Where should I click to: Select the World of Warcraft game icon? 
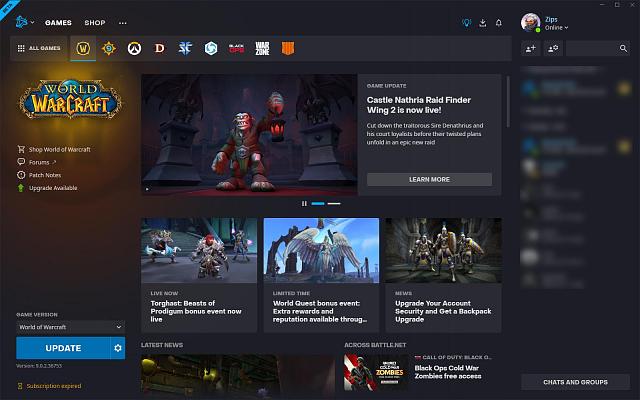click(83, 48)
